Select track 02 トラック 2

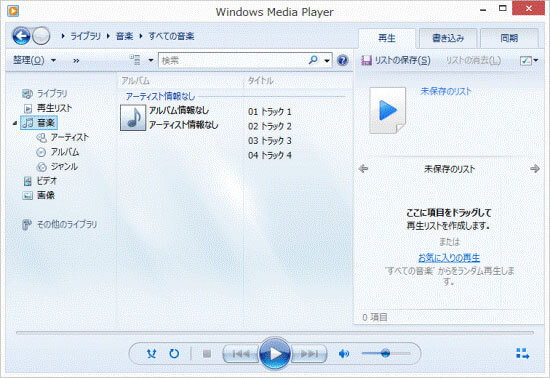pos(270,126)
